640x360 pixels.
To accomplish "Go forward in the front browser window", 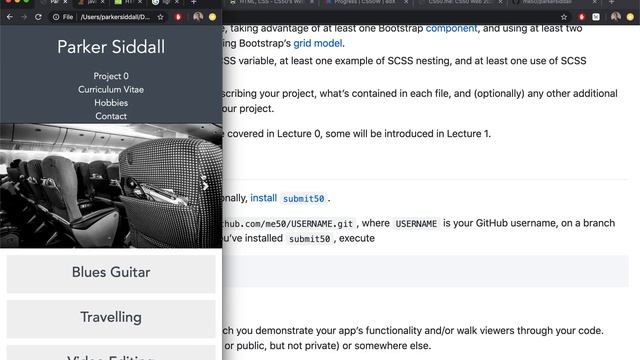I will tap(24, 17).
